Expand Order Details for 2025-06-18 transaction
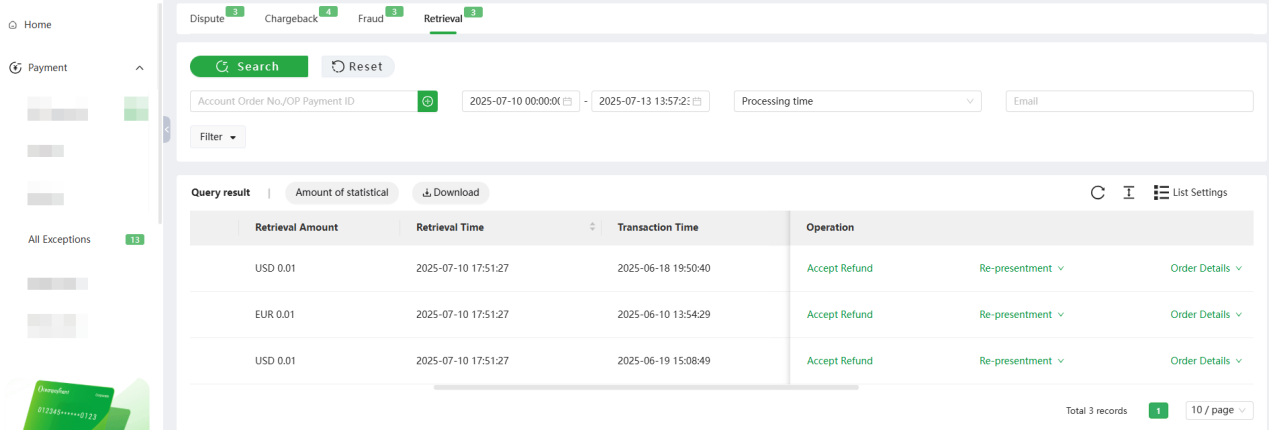This screenshot has width=1269, height=430. click(1206, 268)
